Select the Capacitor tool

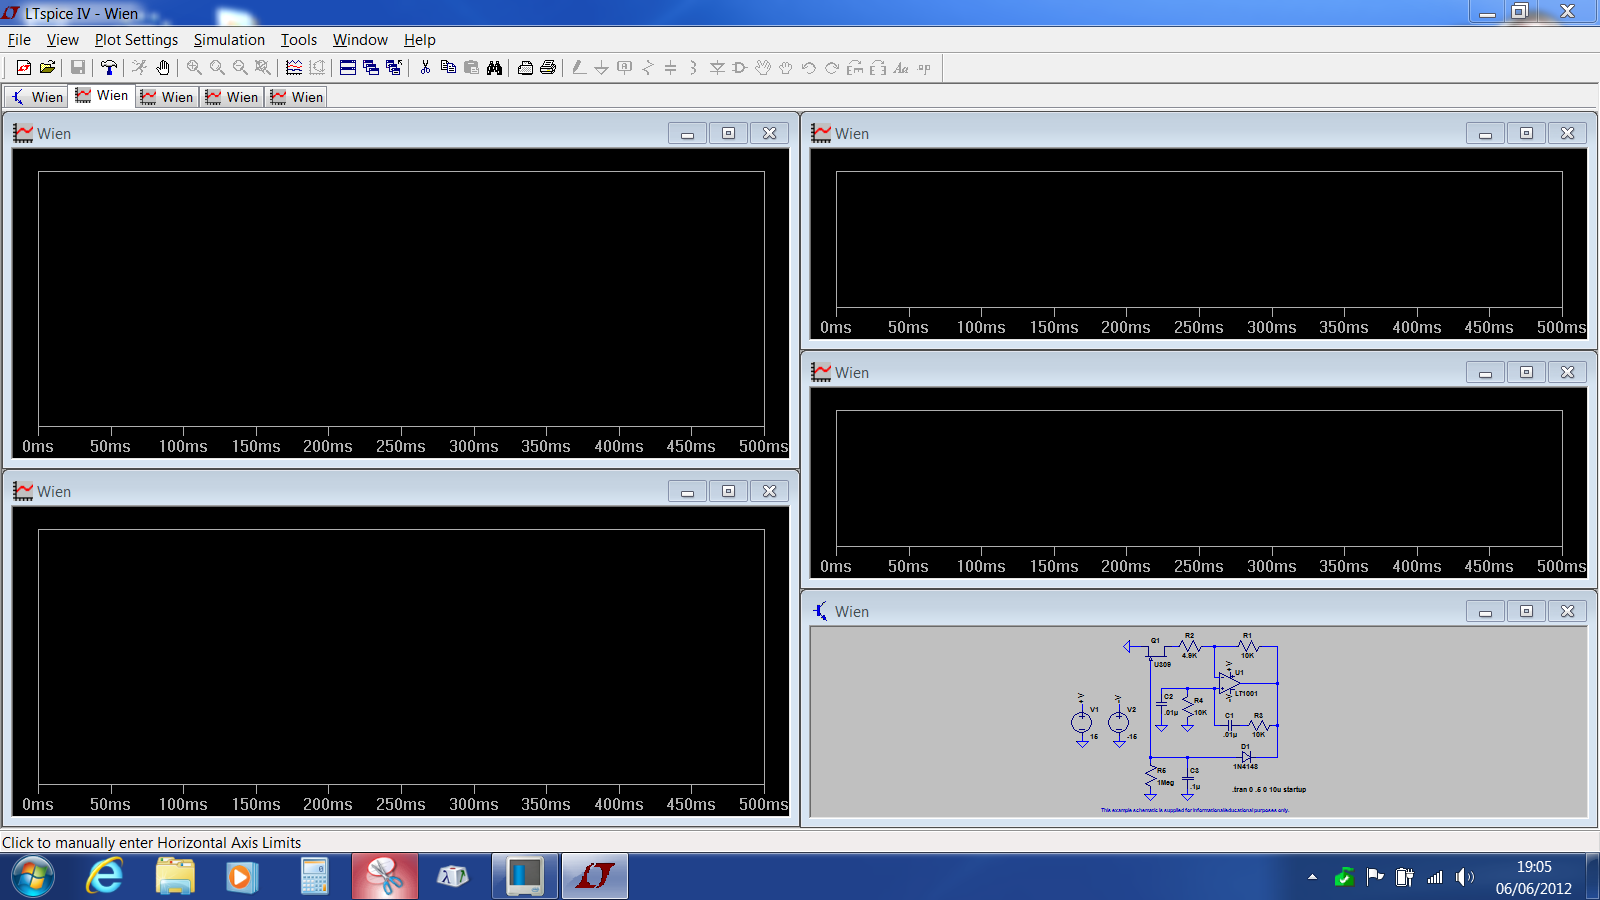(670, 68)
